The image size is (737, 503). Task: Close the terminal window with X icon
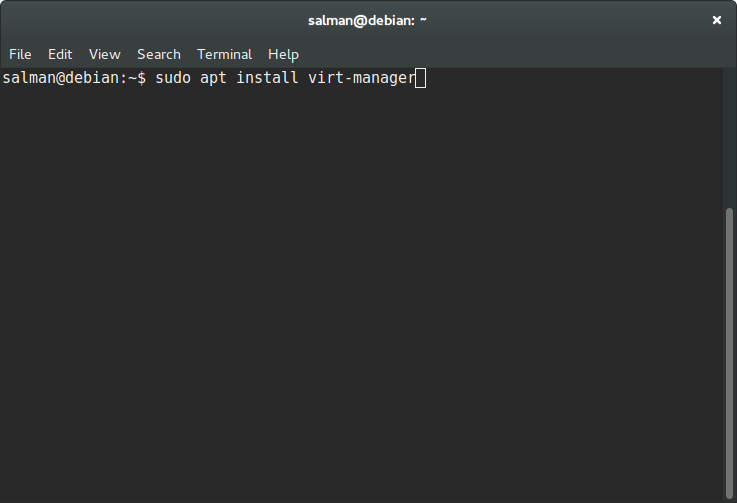click(717, 20)
